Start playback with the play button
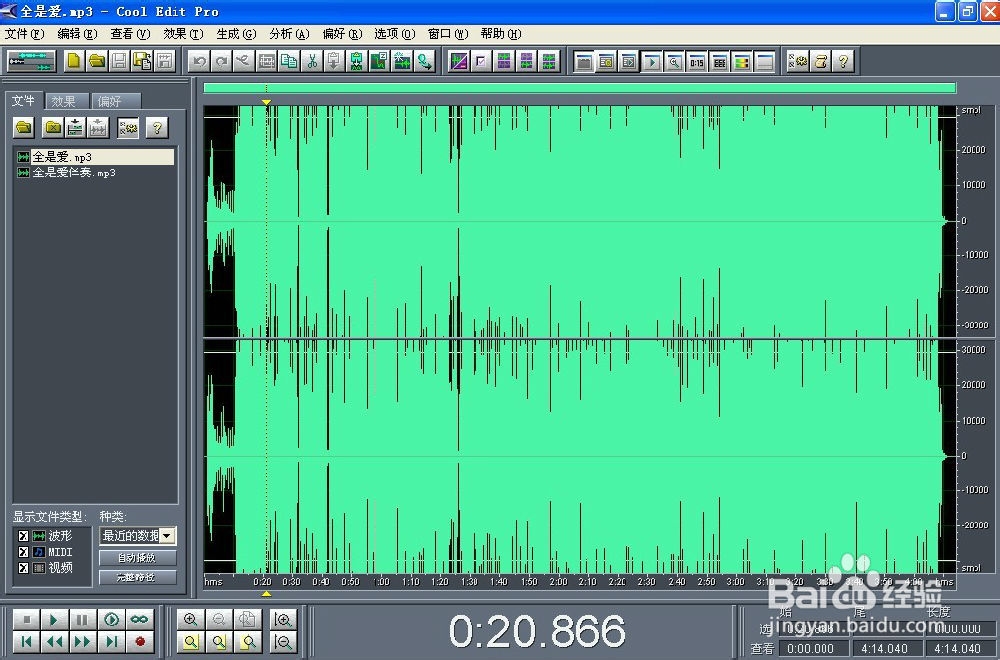This screenshot has height=660, width=1000. (x=54, y=619)
